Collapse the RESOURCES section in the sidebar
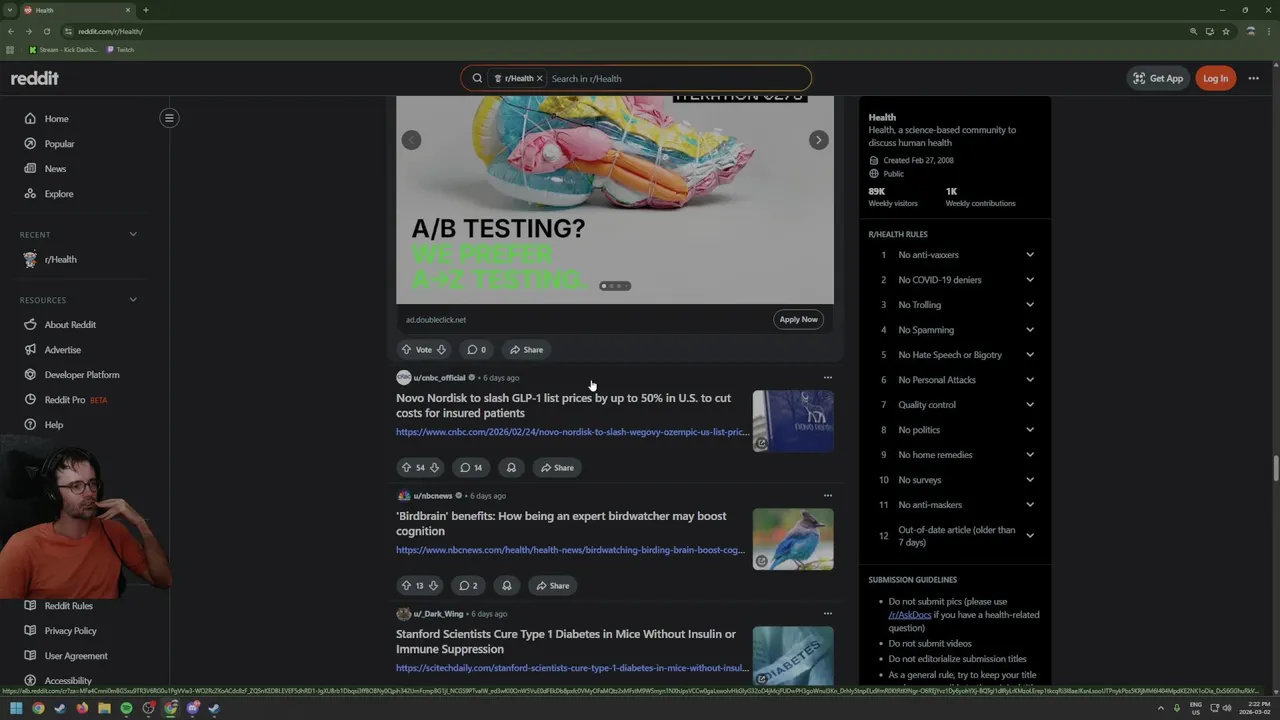 pyautogui.click(x=133, y=300)
